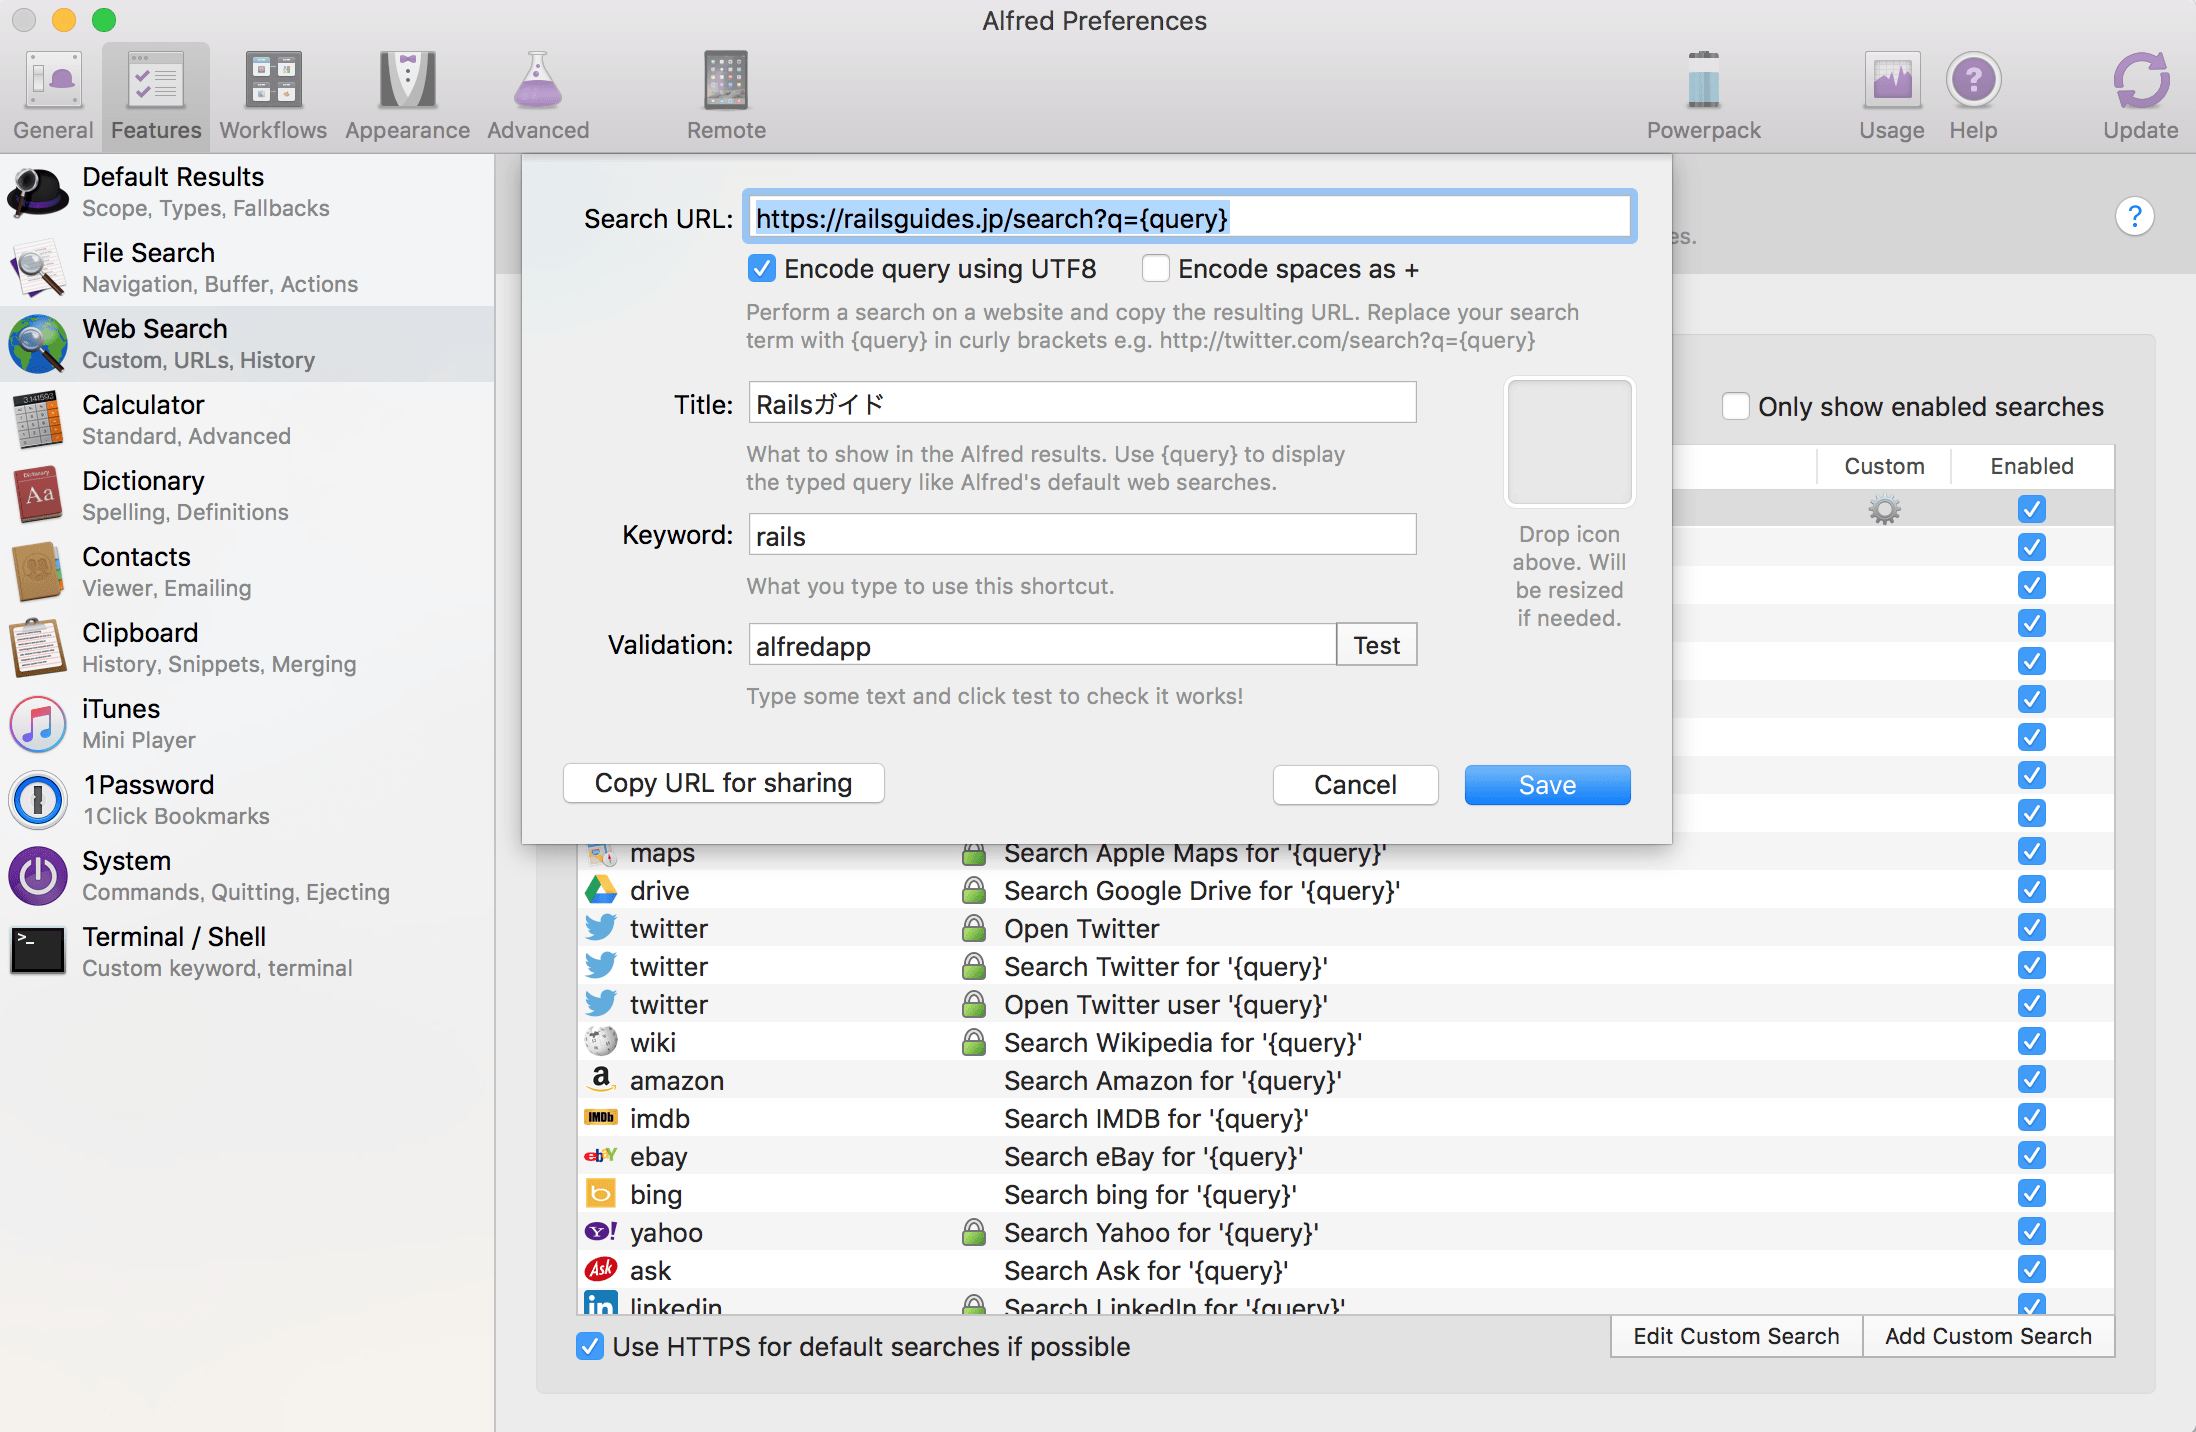Select File Search in the sidebar
The image size is (2196, 1432).
coord(247,268)
